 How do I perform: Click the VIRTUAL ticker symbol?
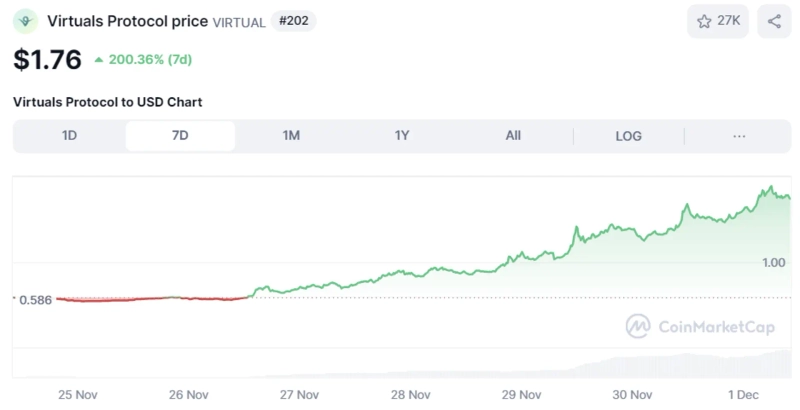[238, 22]
